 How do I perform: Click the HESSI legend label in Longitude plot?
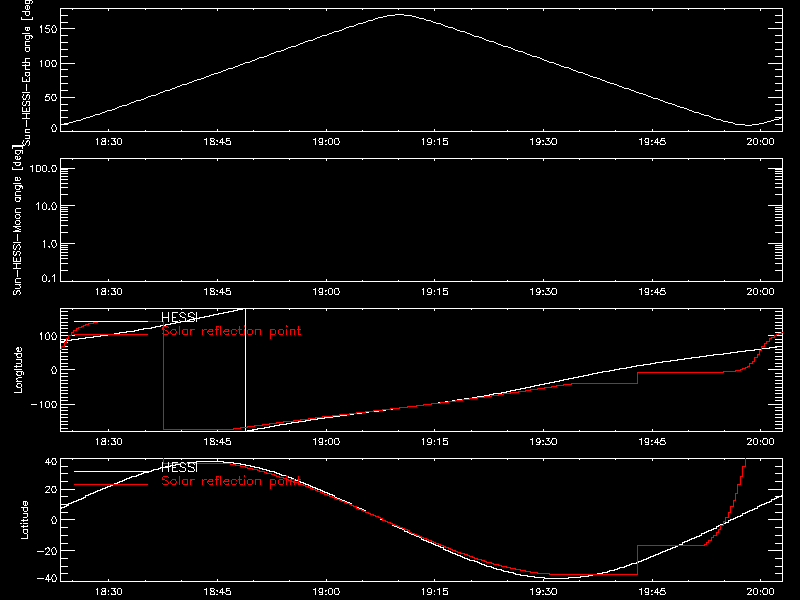pos(179,317)
